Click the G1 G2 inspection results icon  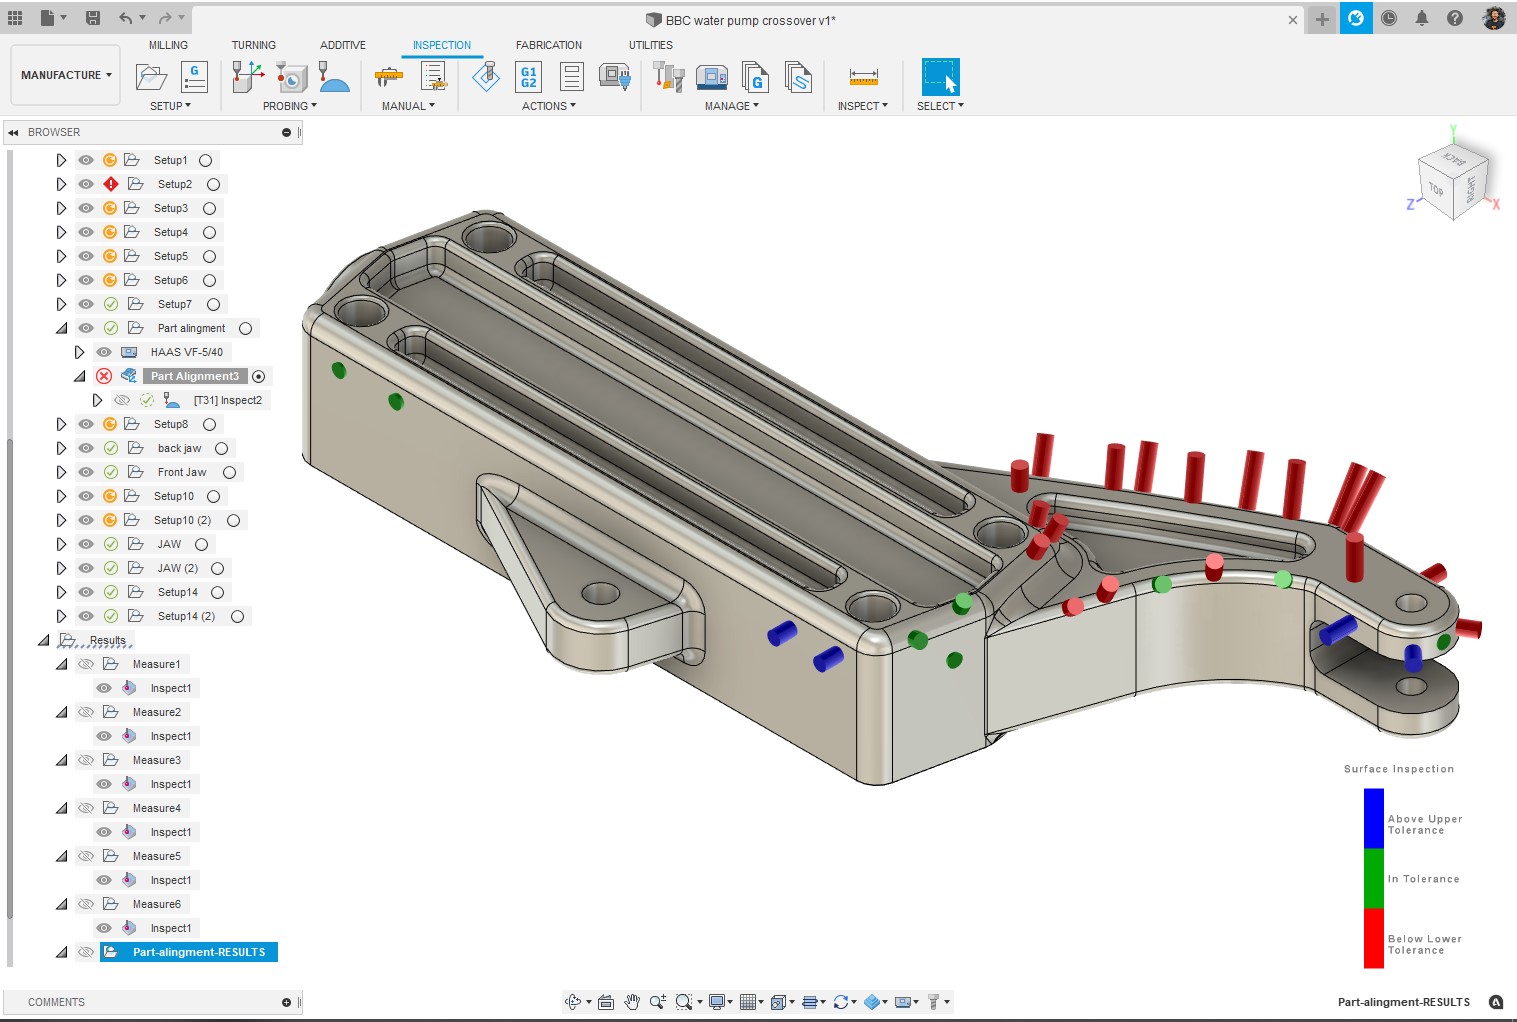528,77
